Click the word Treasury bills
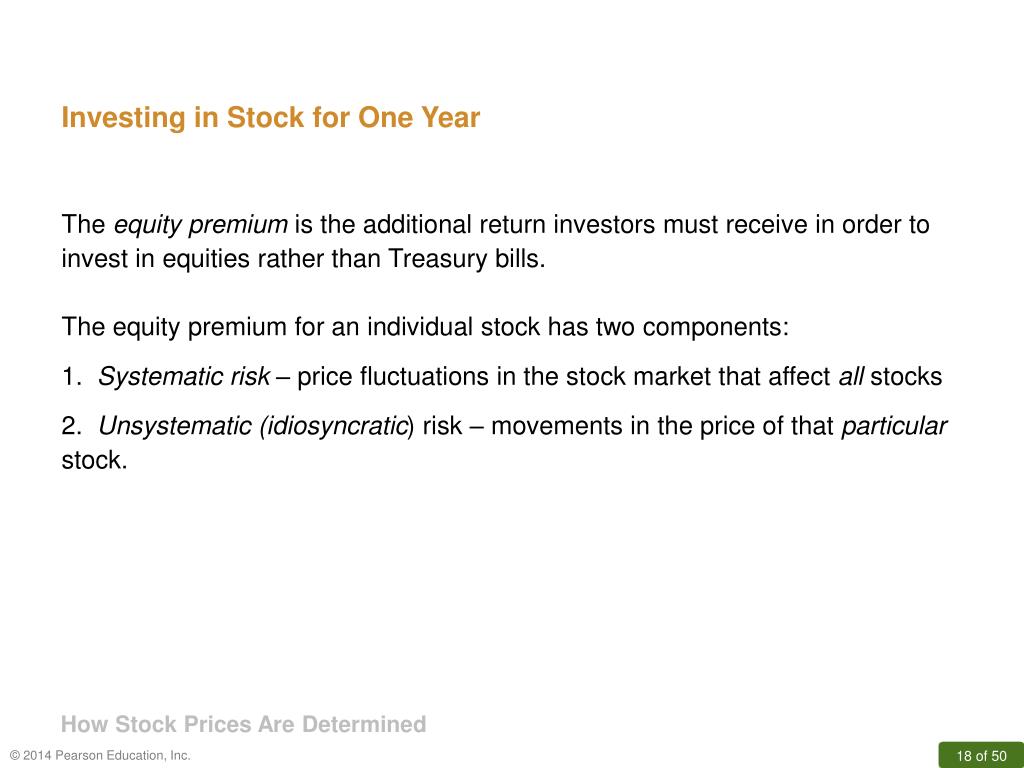Viewport: 1024px width, 768px height. pyautogui.click(x=466, y=259)
